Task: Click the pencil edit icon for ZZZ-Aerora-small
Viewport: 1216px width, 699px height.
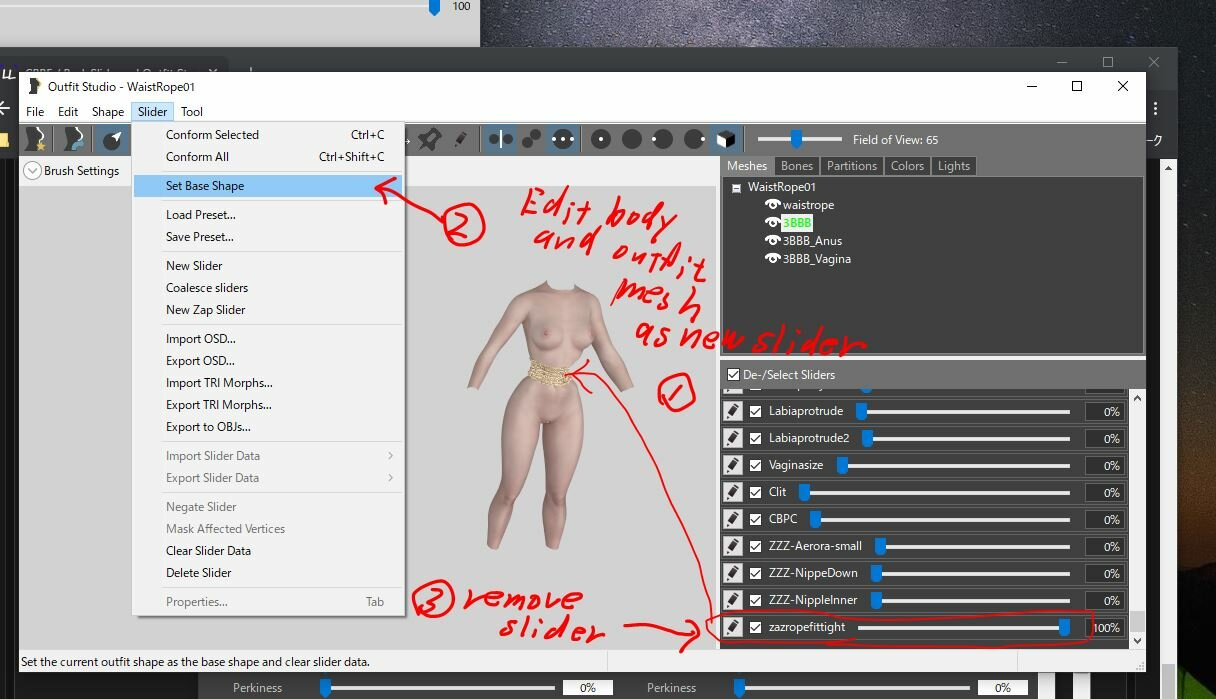Action: click(733, 546)
